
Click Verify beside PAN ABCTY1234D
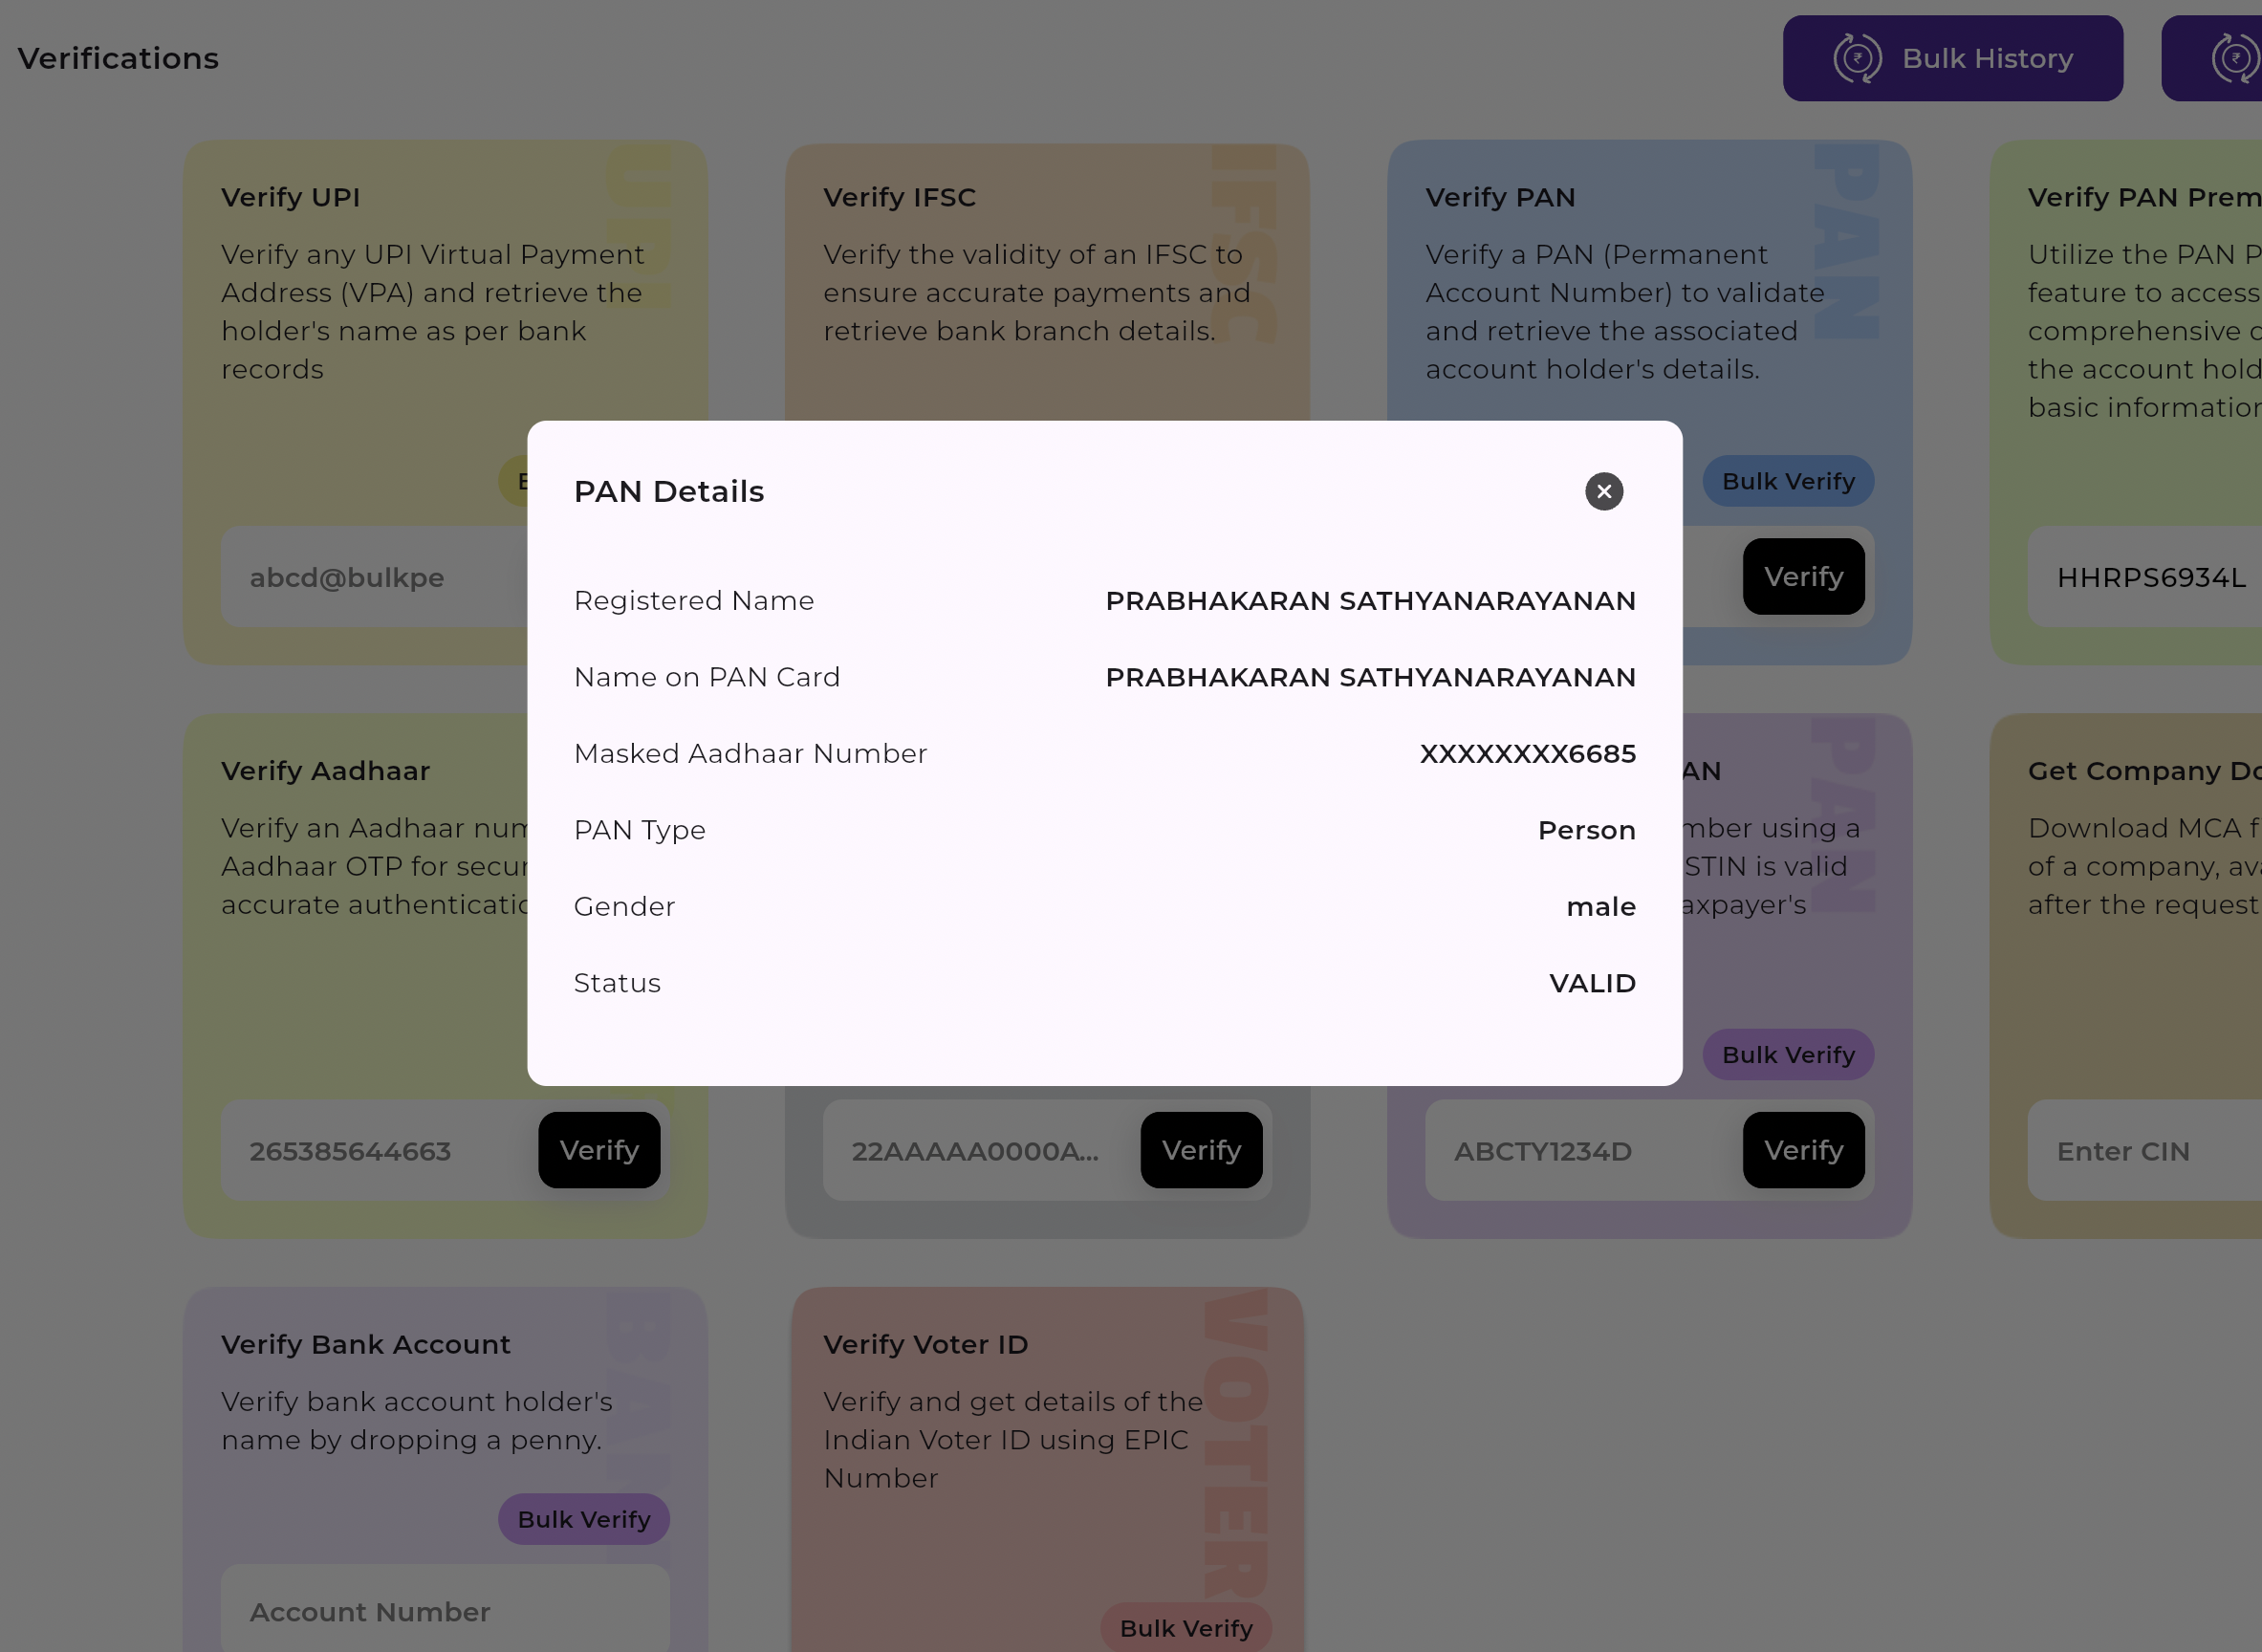(x=1803, y=1150)
